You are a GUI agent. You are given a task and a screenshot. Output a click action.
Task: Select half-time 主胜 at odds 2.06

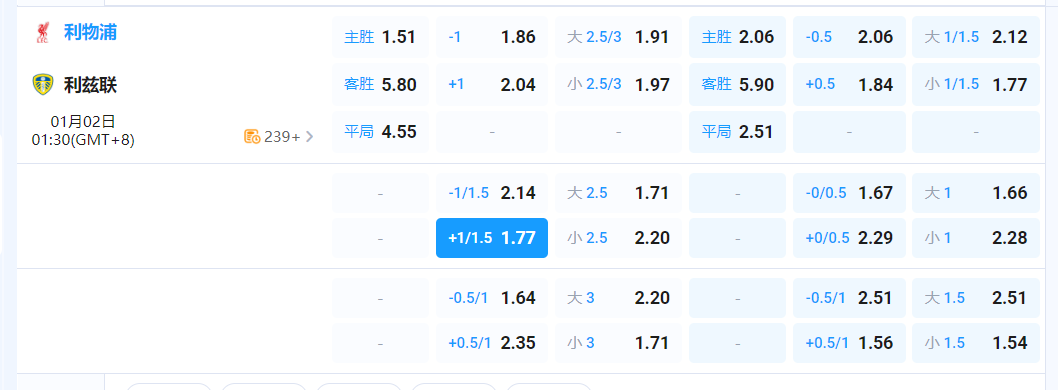coord(737,37)
